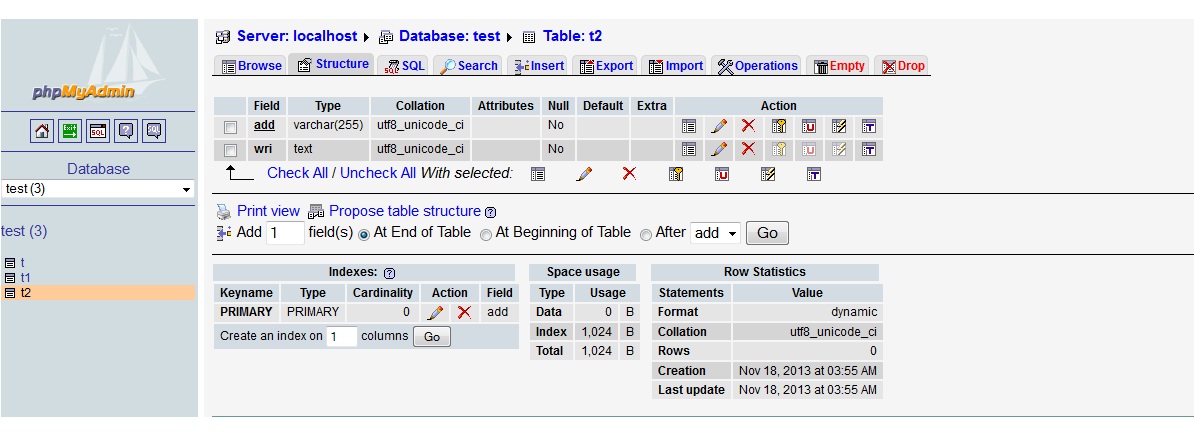This screenshot has width=1194, height=446.
Task: Select table t2 in sidebar
Action: pyautogui.click(x=26, y=292)
